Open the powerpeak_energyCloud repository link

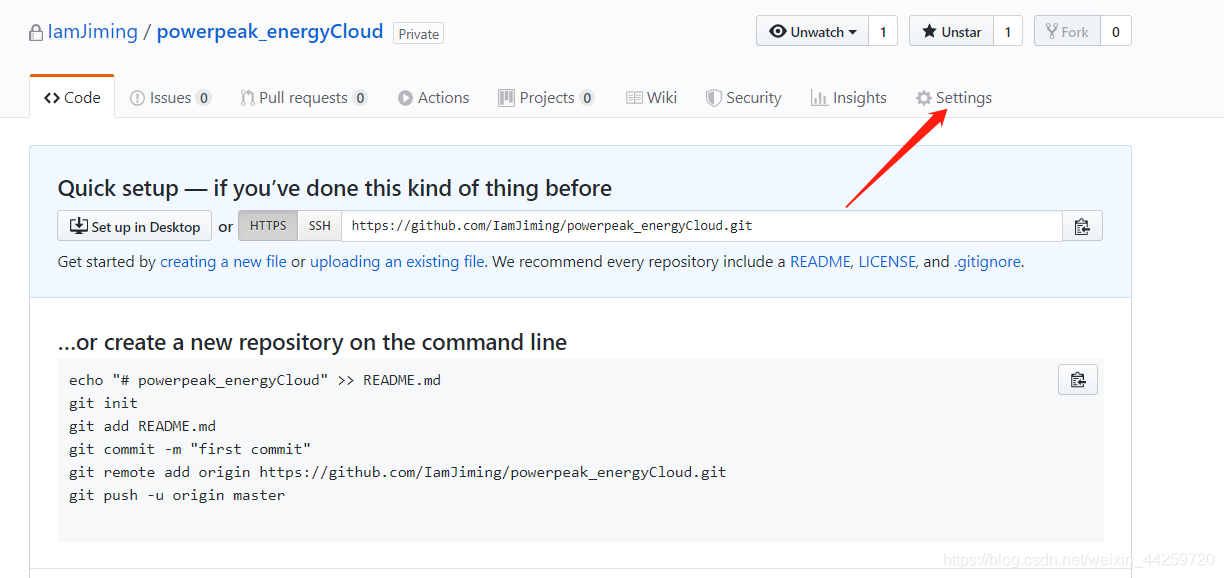click(270, 32)
